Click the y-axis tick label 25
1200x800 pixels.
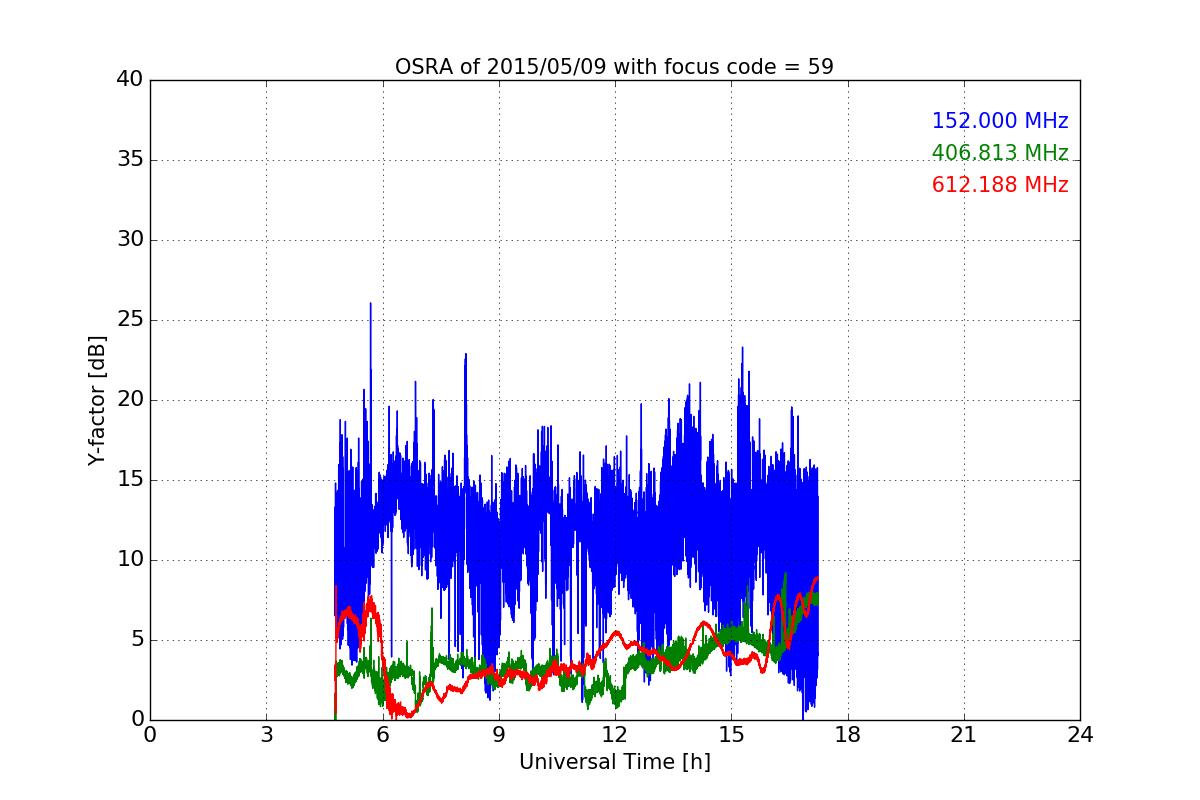pos(130,320)
